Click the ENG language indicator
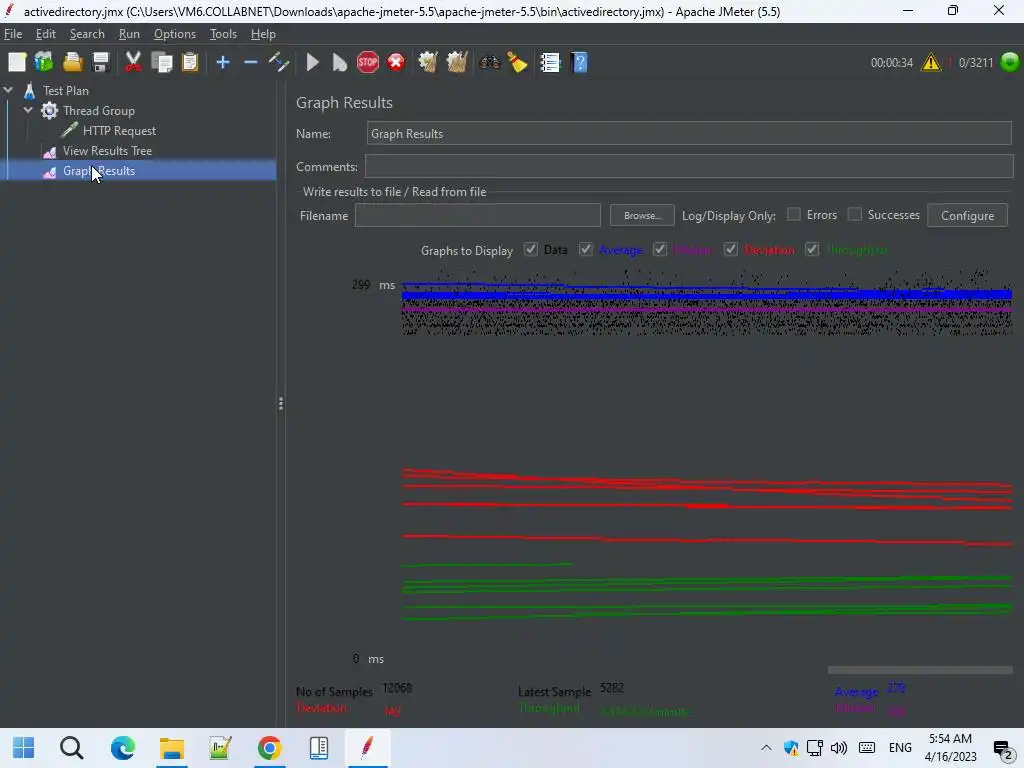Image resolution: width=1024 pixels, height=768 pixels. (x=900, y=748)
